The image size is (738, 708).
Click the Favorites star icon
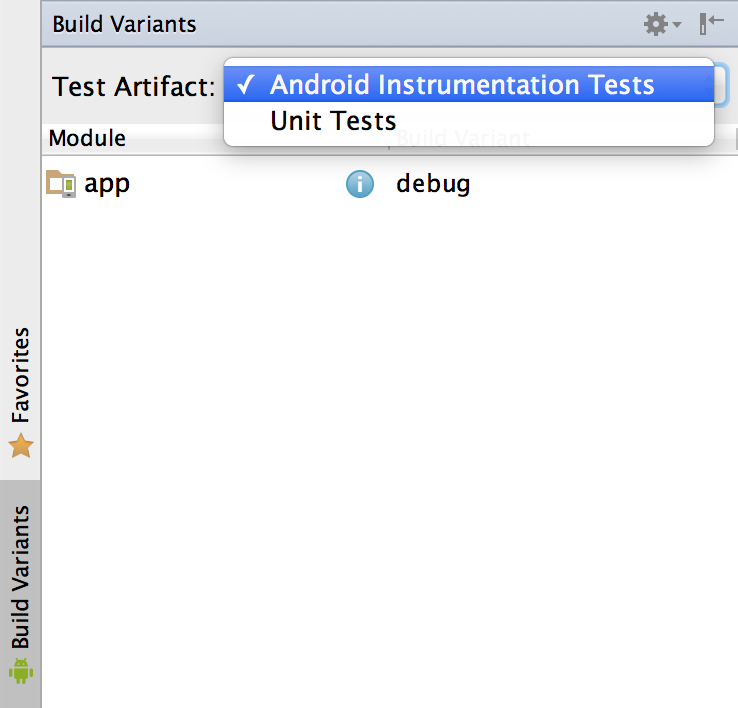click(21, 446)
